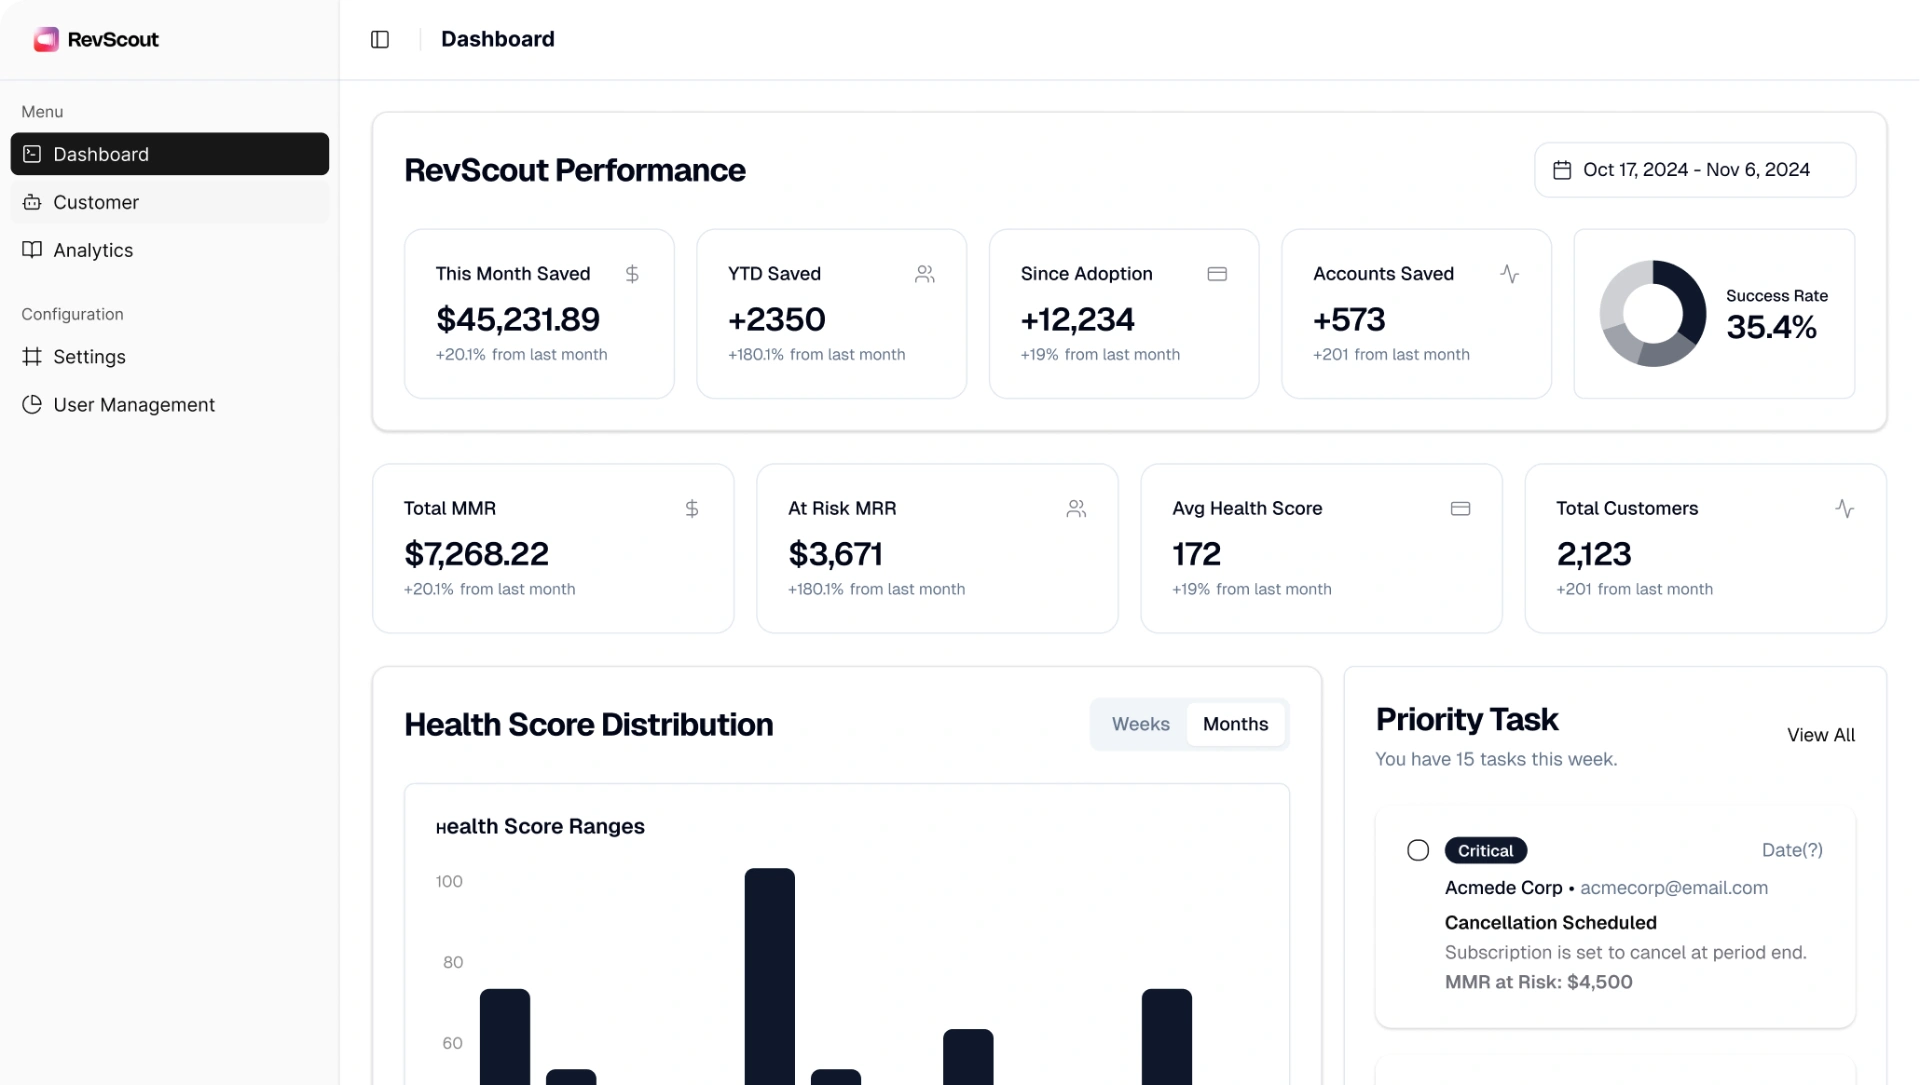Click the Health Score Distribution heading

(588, 724)
